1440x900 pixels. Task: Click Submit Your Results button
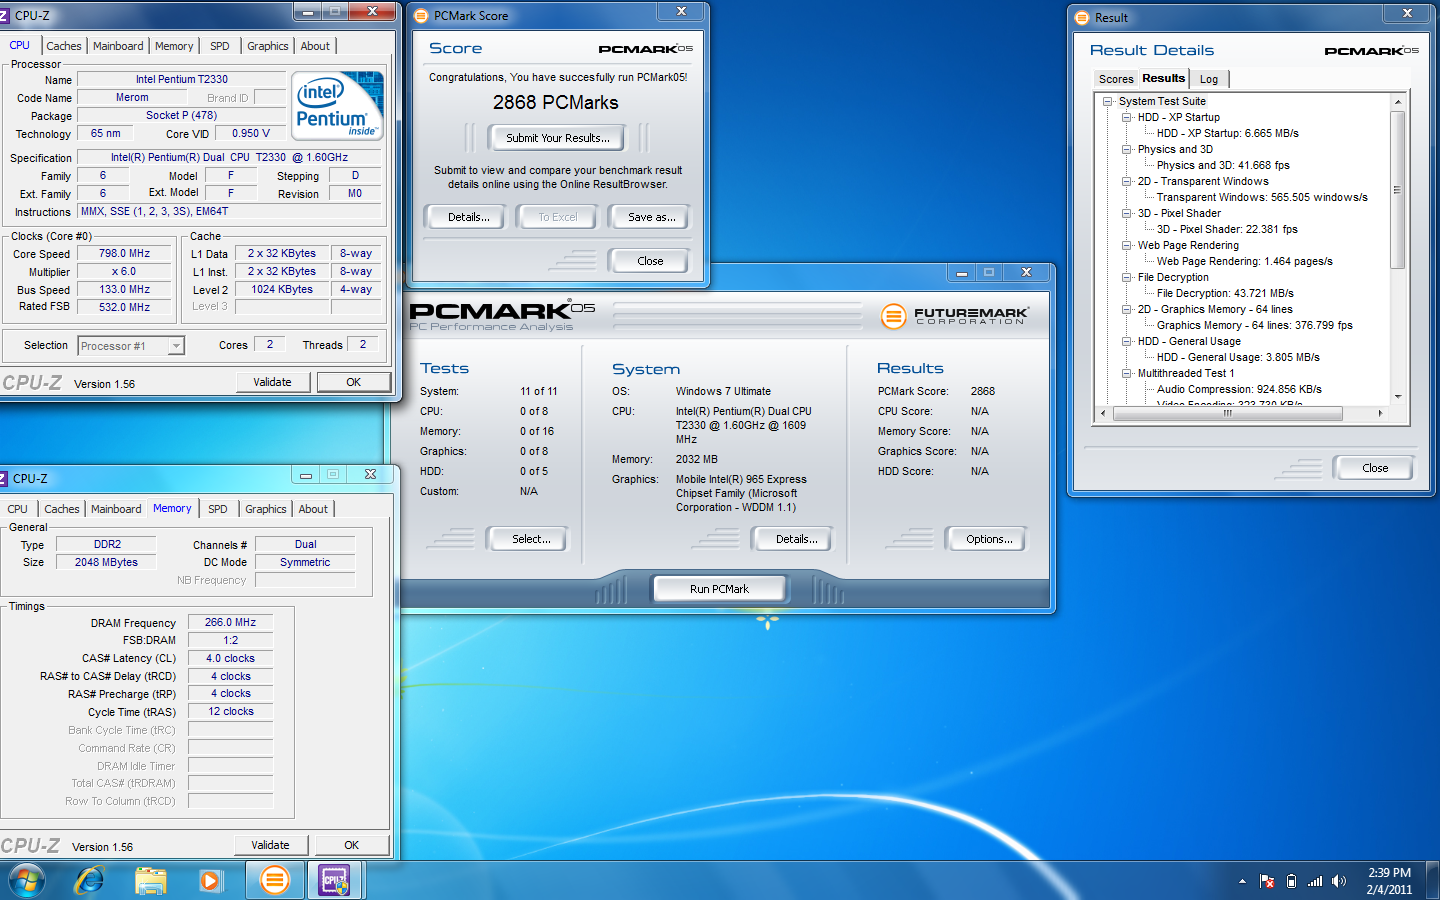tap(557, 138)
